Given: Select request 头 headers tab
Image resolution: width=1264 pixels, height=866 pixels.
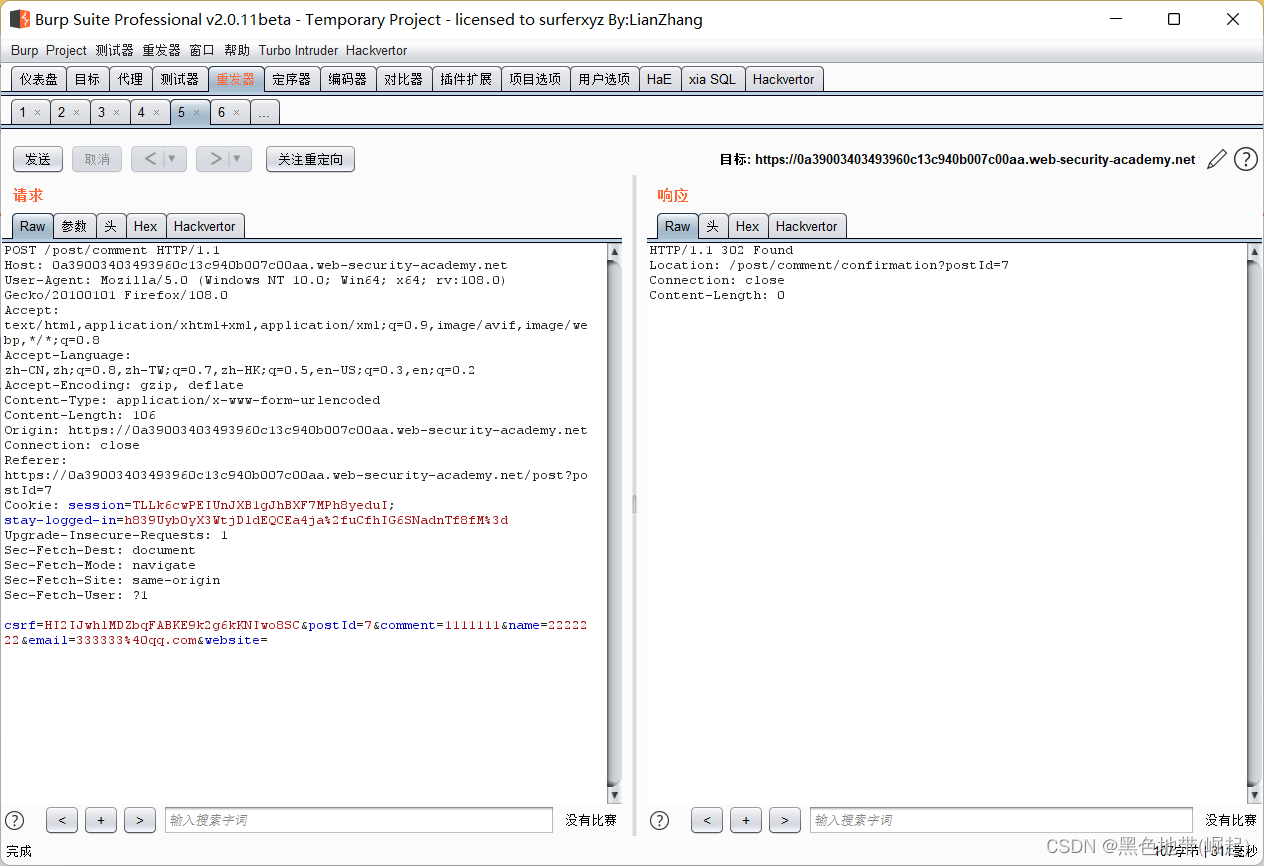Looking at the screenshot, I should [x=111, y=226].
